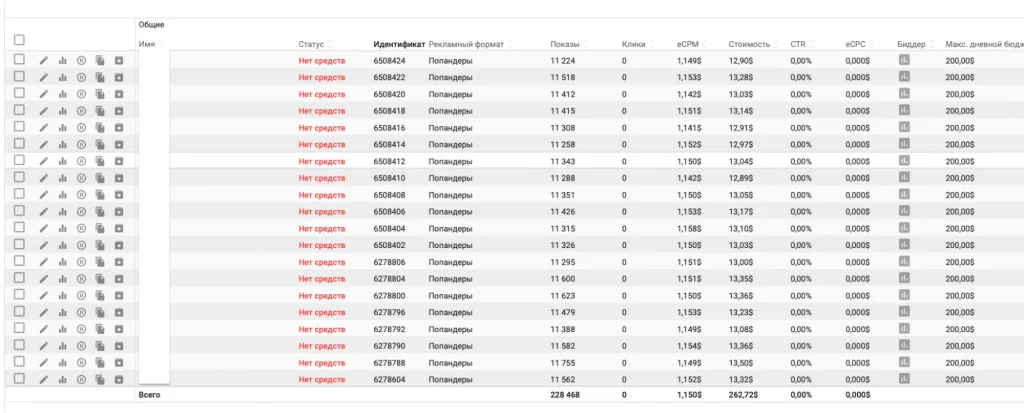Screen dimensions: 1024x413
Task: Copy campaign 6508418
Action: 100,111
